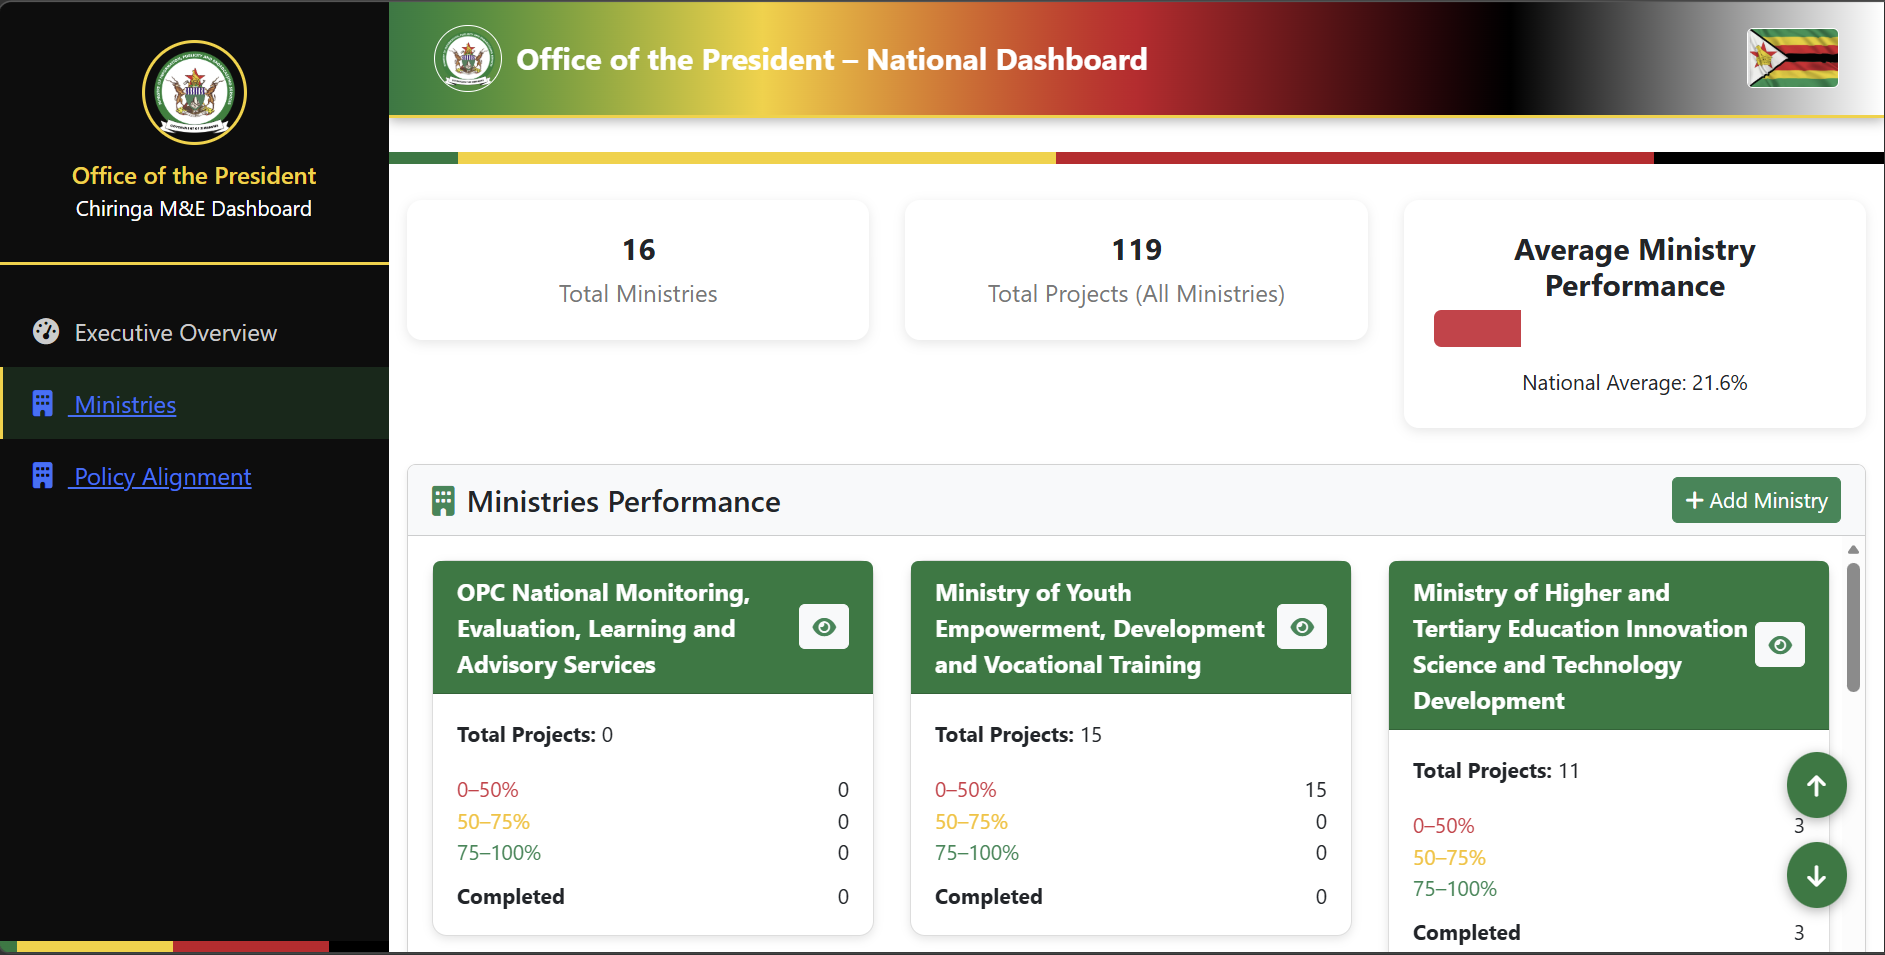Viewport: 1885px width, 955px height.
Task: Click the Ministries building icon in sidebar
Action: 43,403
